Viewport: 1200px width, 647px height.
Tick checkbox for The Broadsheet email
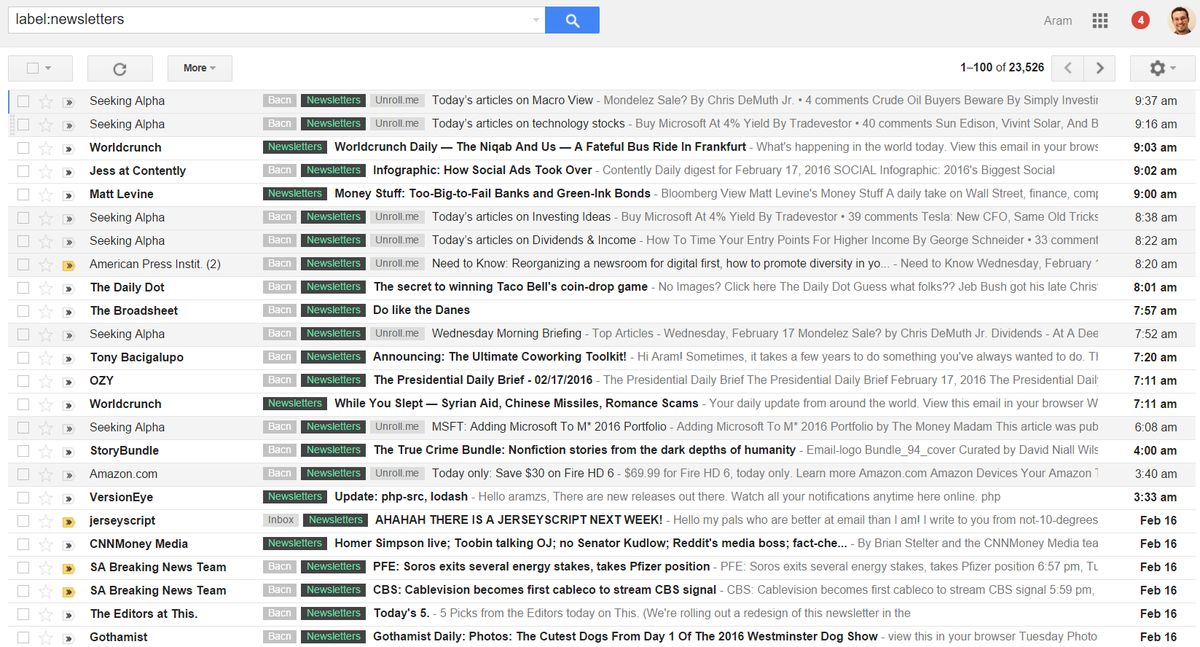coord(23,311)
